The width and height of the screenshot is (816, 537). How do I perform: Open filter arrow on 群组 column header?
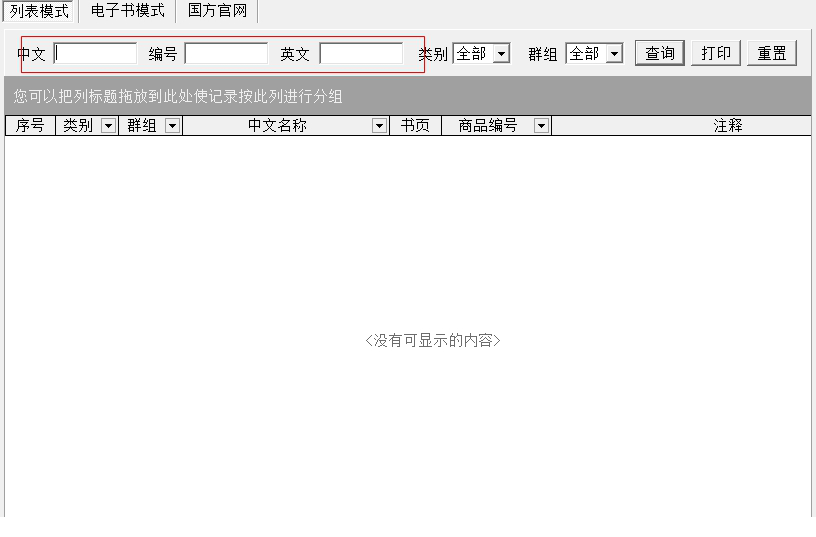[172, 125]
